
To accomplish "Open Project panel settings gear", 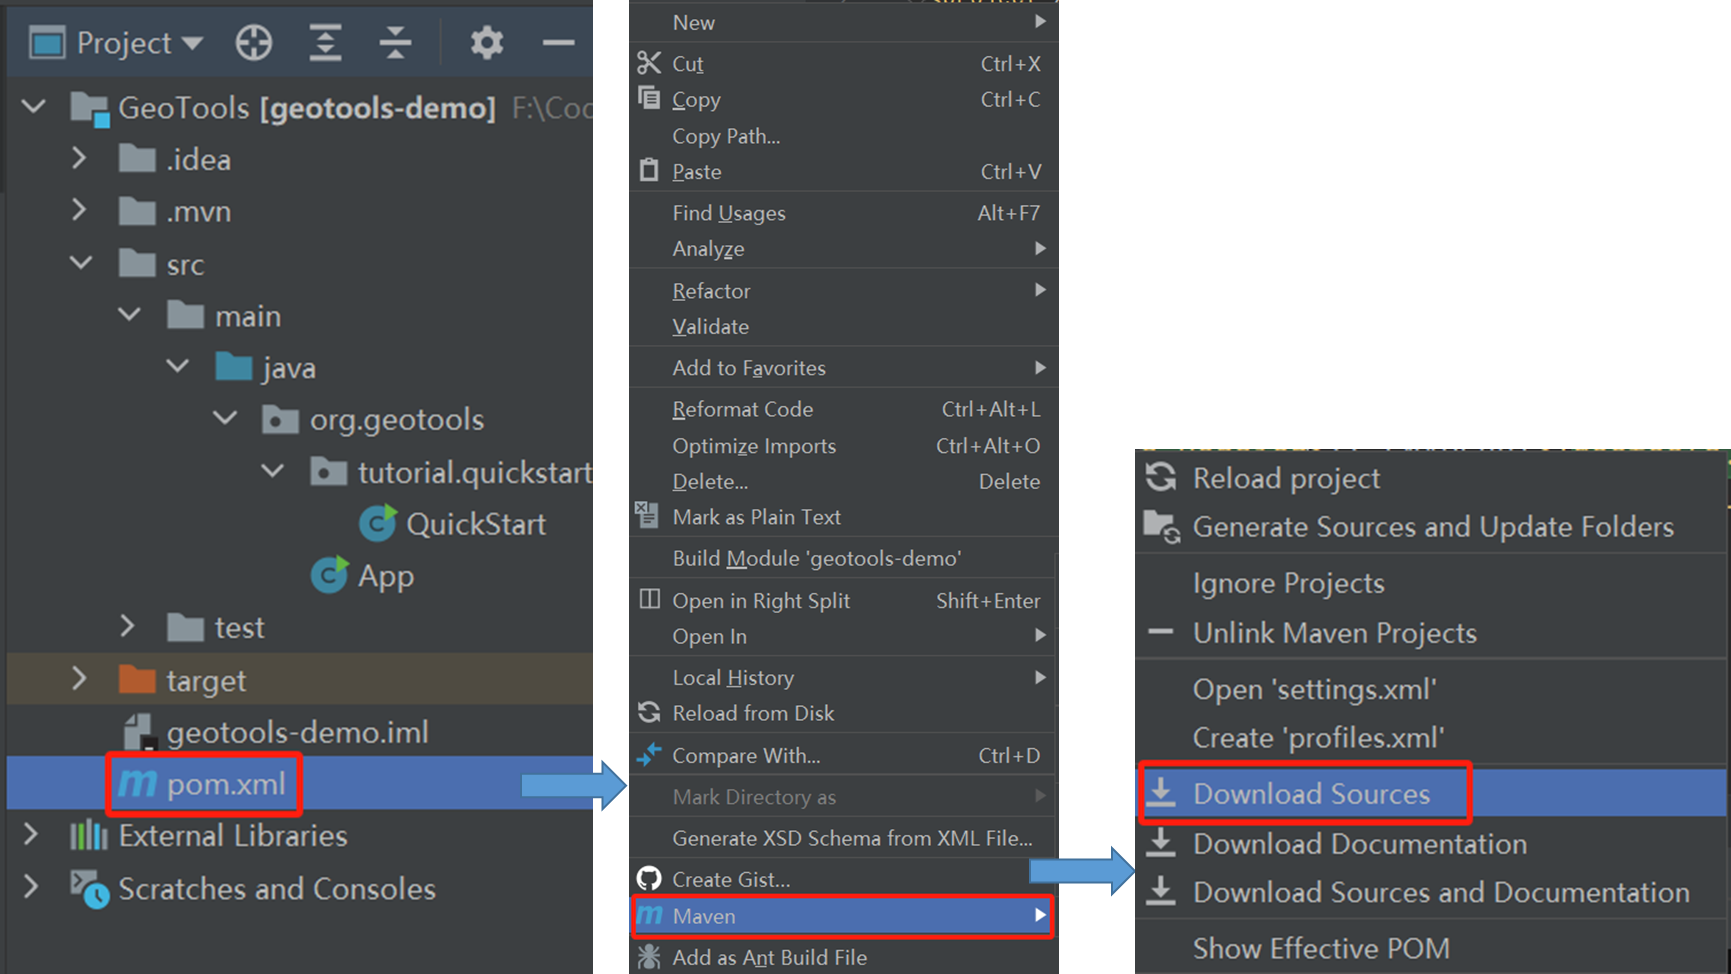I will coord(487,43).
